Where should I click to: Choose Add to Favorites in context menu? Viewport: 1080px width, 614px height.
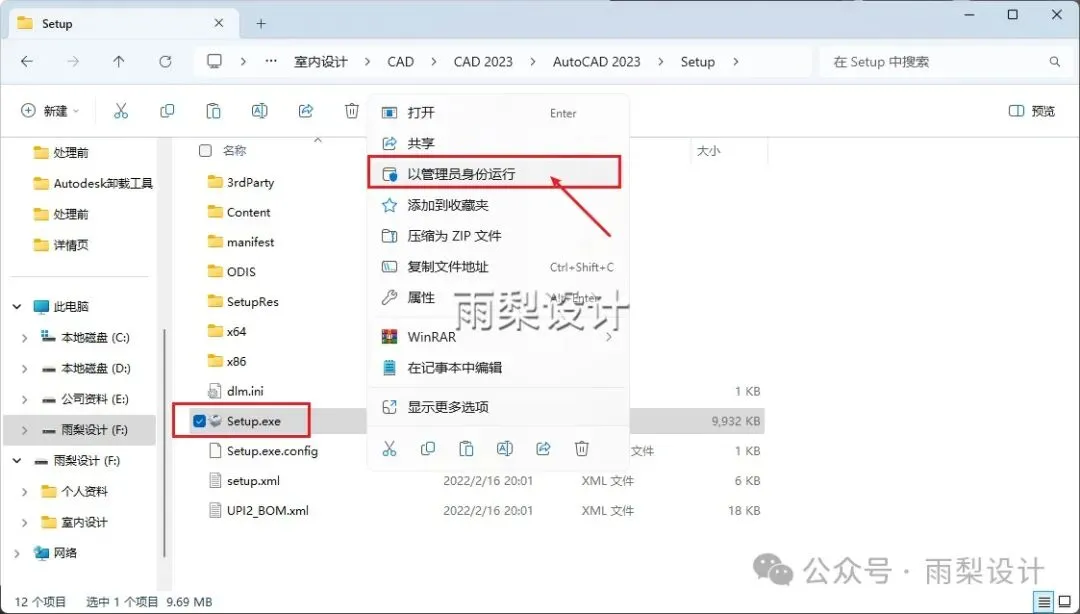(x=498, y=205)
